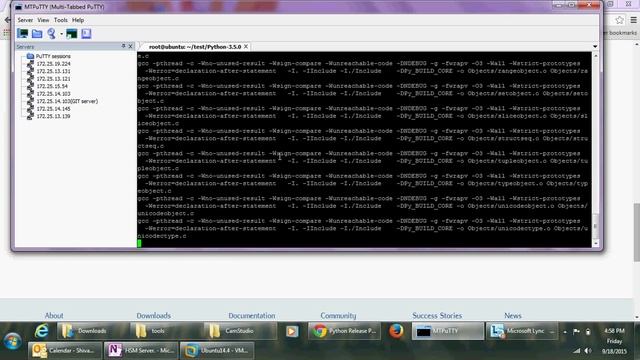Open the Tools menu
Viewport: 640px width, 360px height.
[60, 20]
